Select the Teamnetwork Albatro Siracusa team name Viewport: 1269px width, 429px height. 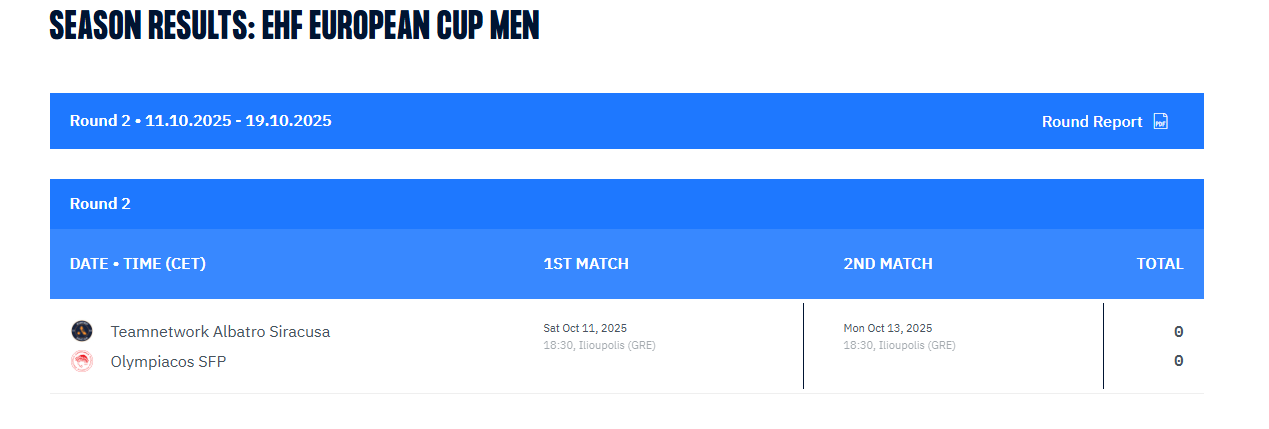coord(220,331)
